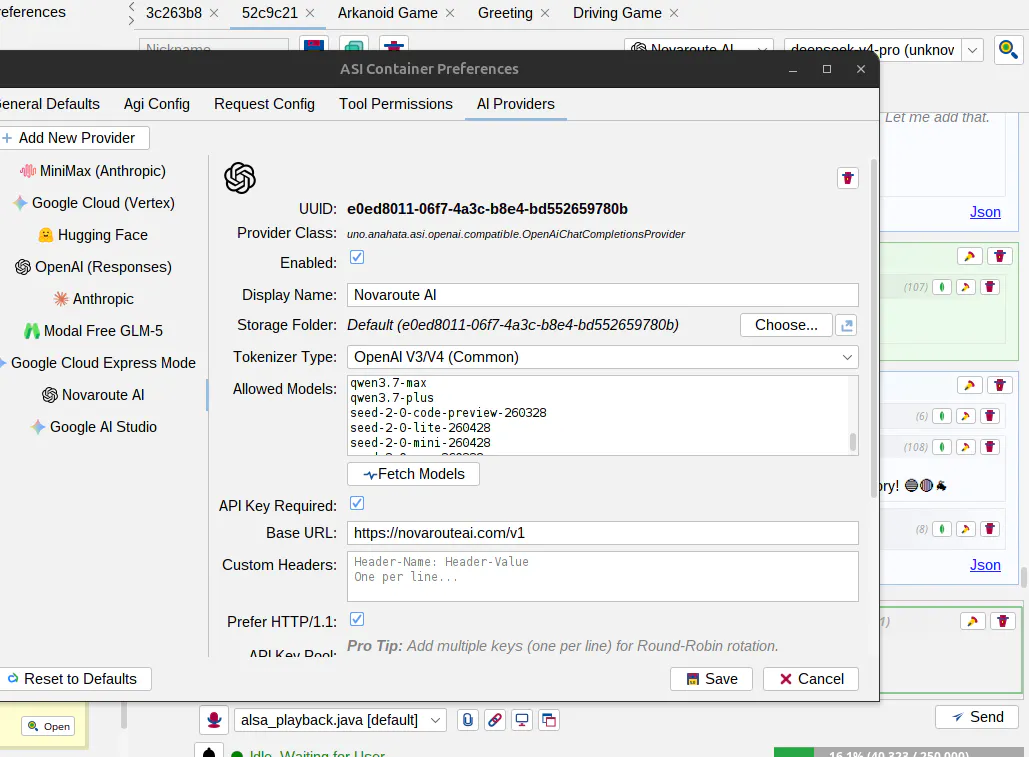Viewport: 1029px width, 757px height.
Task: Click the pin icon on the lowest chat message
Action: click(x=973, y=621)
